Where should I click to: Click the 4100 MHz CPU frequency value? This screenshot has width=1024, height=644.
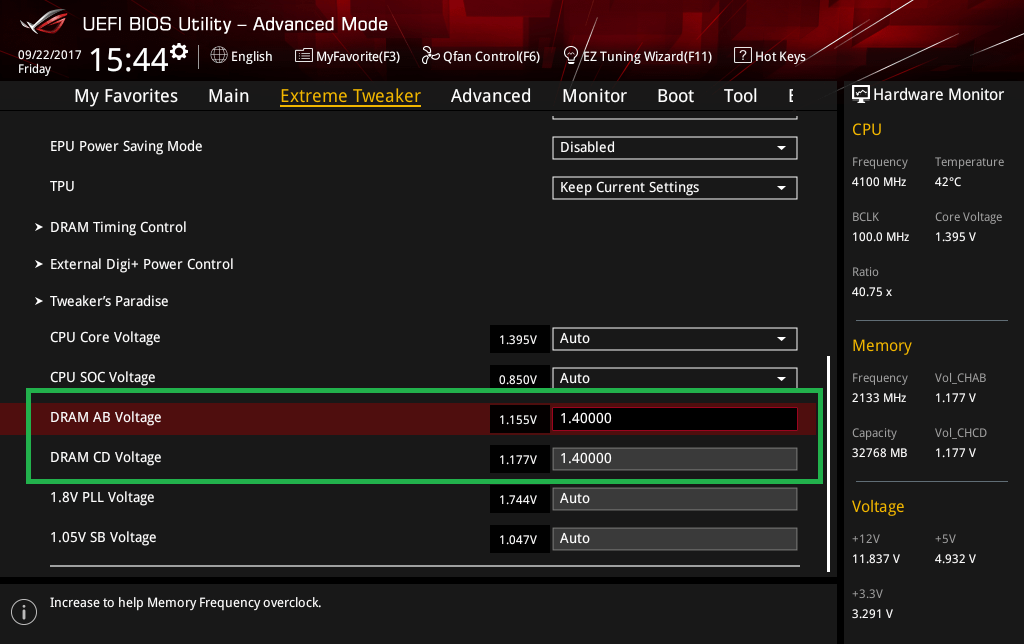pyautogui.click(x=879, y=182)
